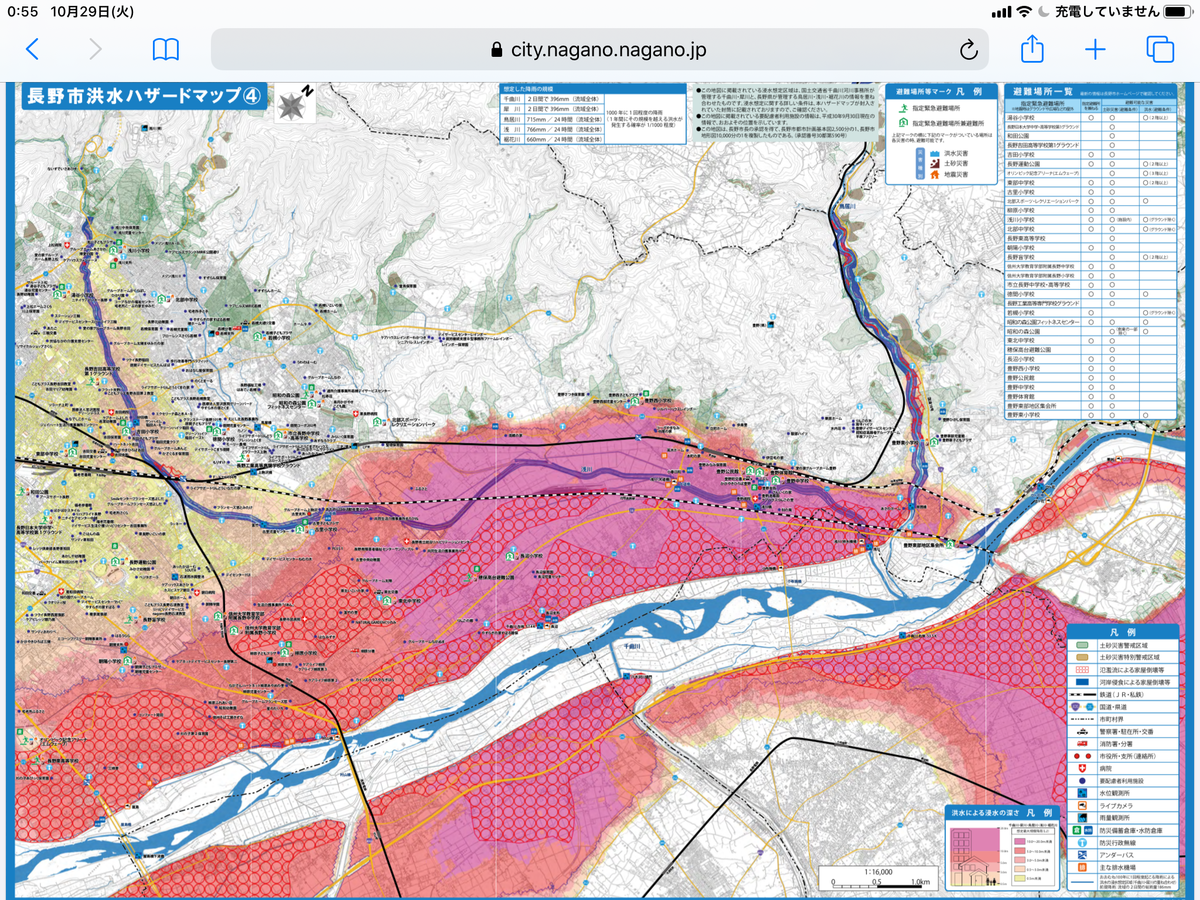1200x900 pixels.
Task: Click the 長沼小学校 table row
Action: 1090,359
